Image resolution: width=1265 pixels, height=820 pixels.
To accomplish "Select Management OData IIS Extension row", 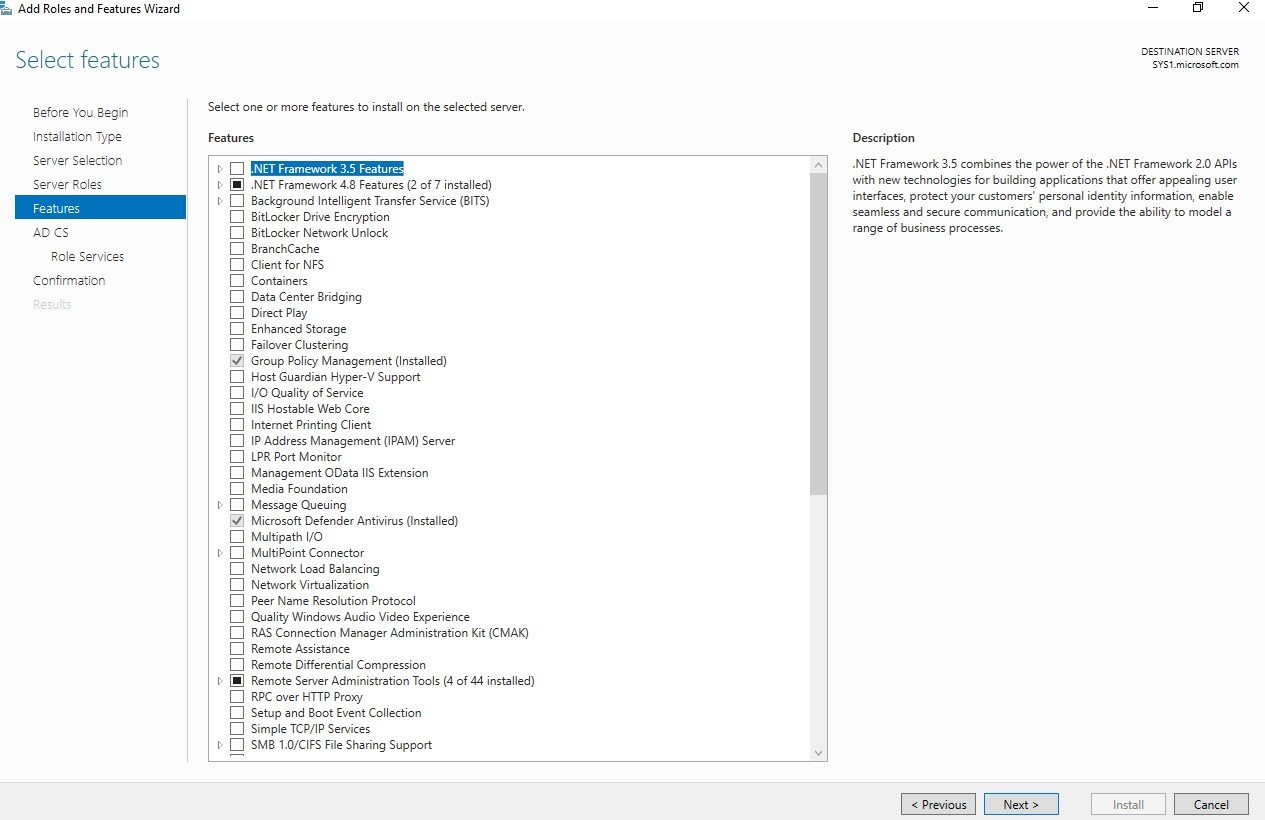I will [339, 473].
